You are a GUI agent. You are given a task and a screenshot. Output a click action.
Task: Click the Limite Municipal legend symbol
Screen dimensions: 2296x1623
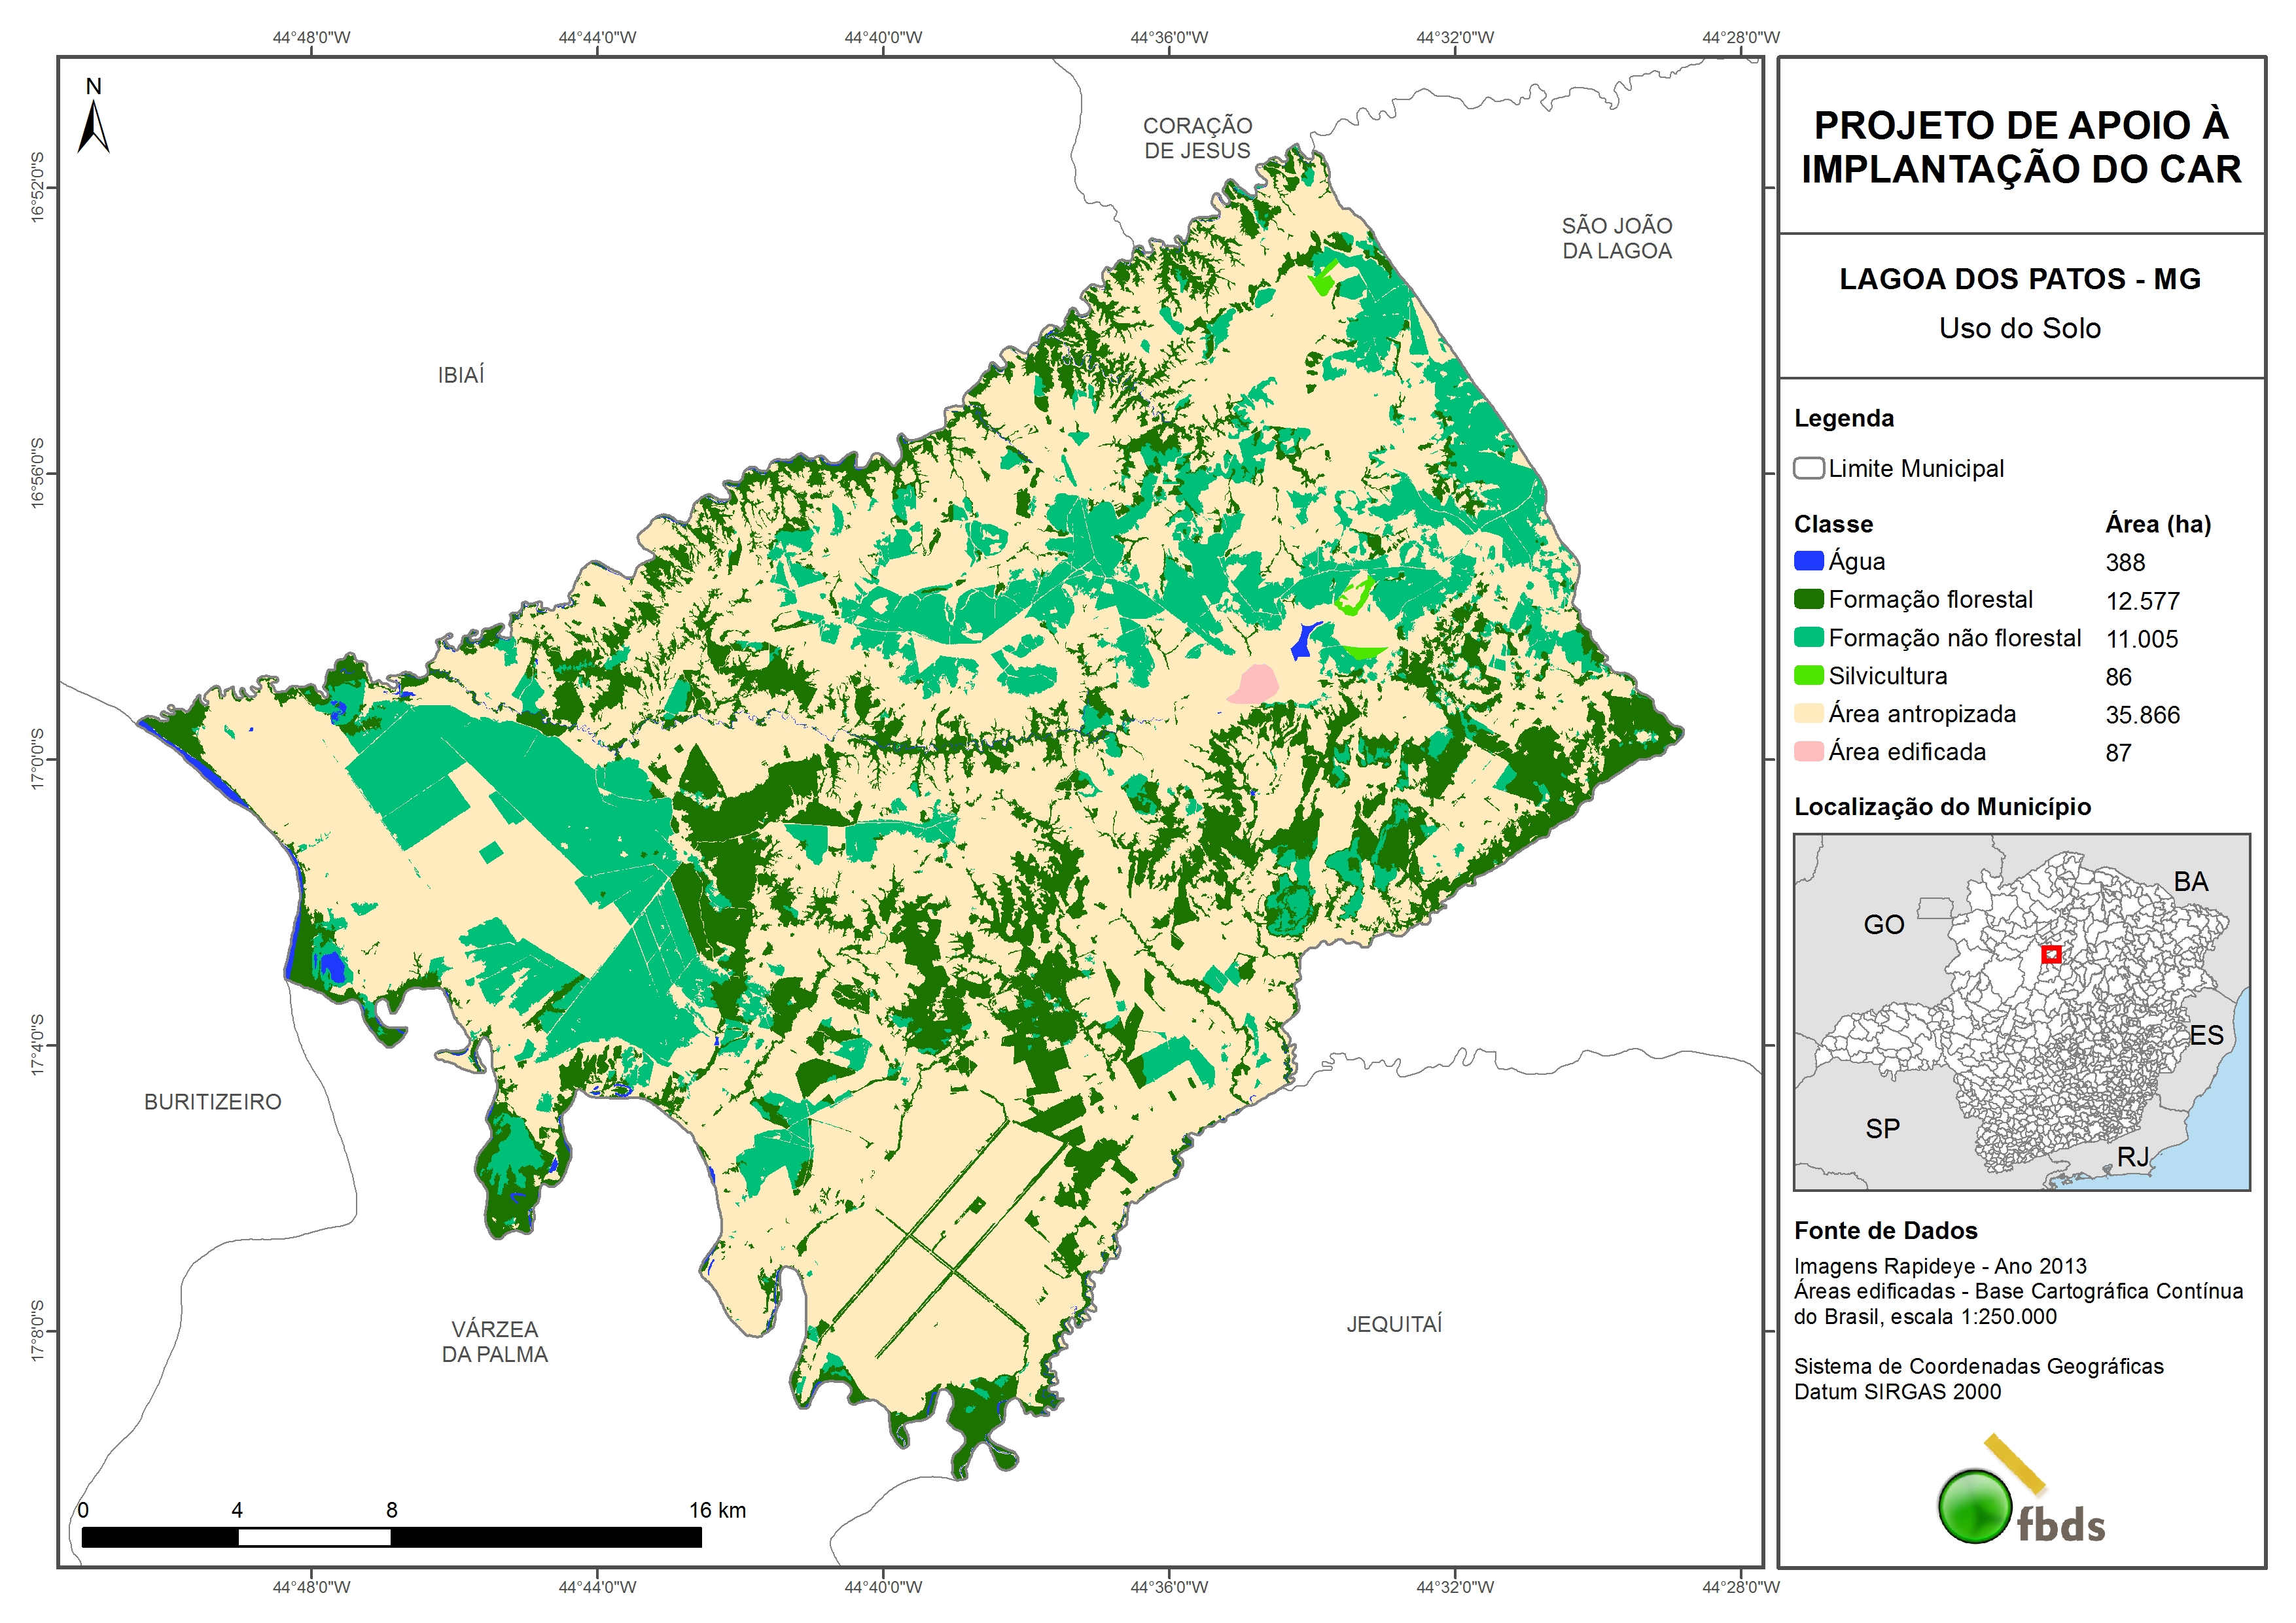pyautogui.click(x=1808, y=468)
